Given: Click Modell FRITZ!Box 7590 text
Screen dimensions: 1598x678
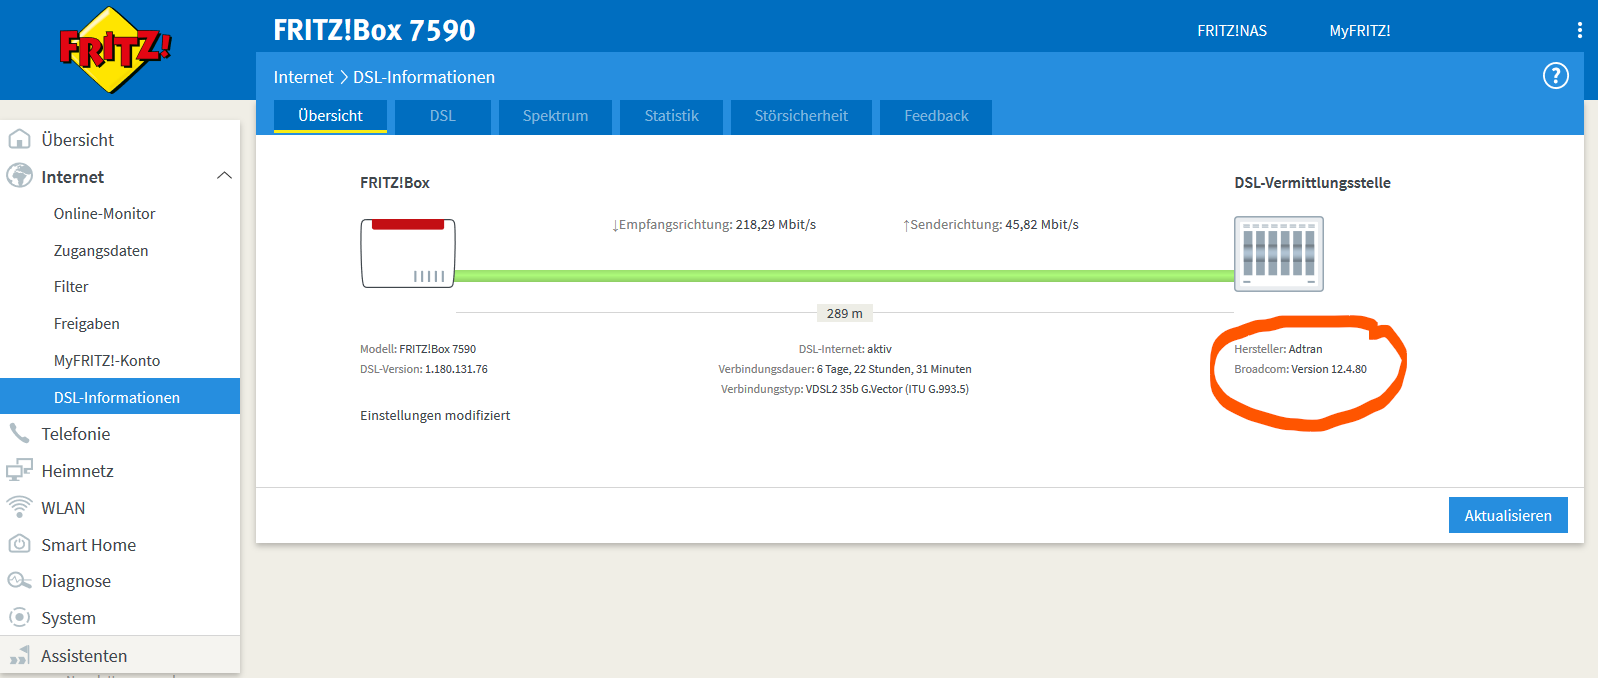Looking at the screenshot, I should pyautogui.click(x=418, y=349).
